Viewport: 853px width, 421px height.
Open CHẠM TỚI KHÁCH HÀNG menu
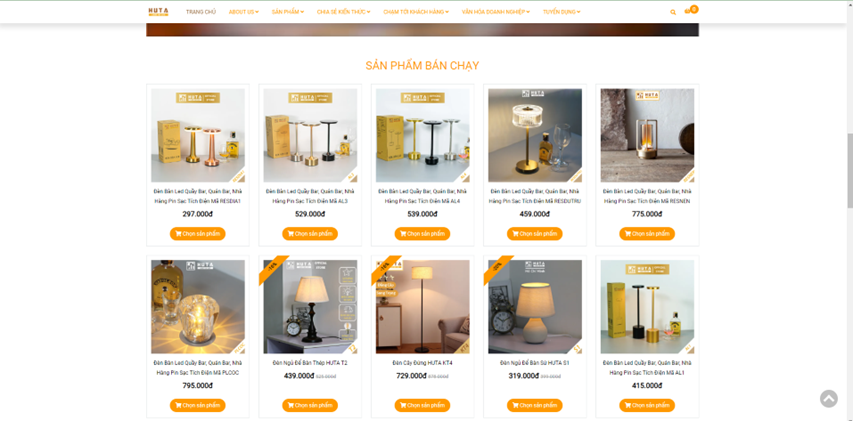click(x=416, y=12)
